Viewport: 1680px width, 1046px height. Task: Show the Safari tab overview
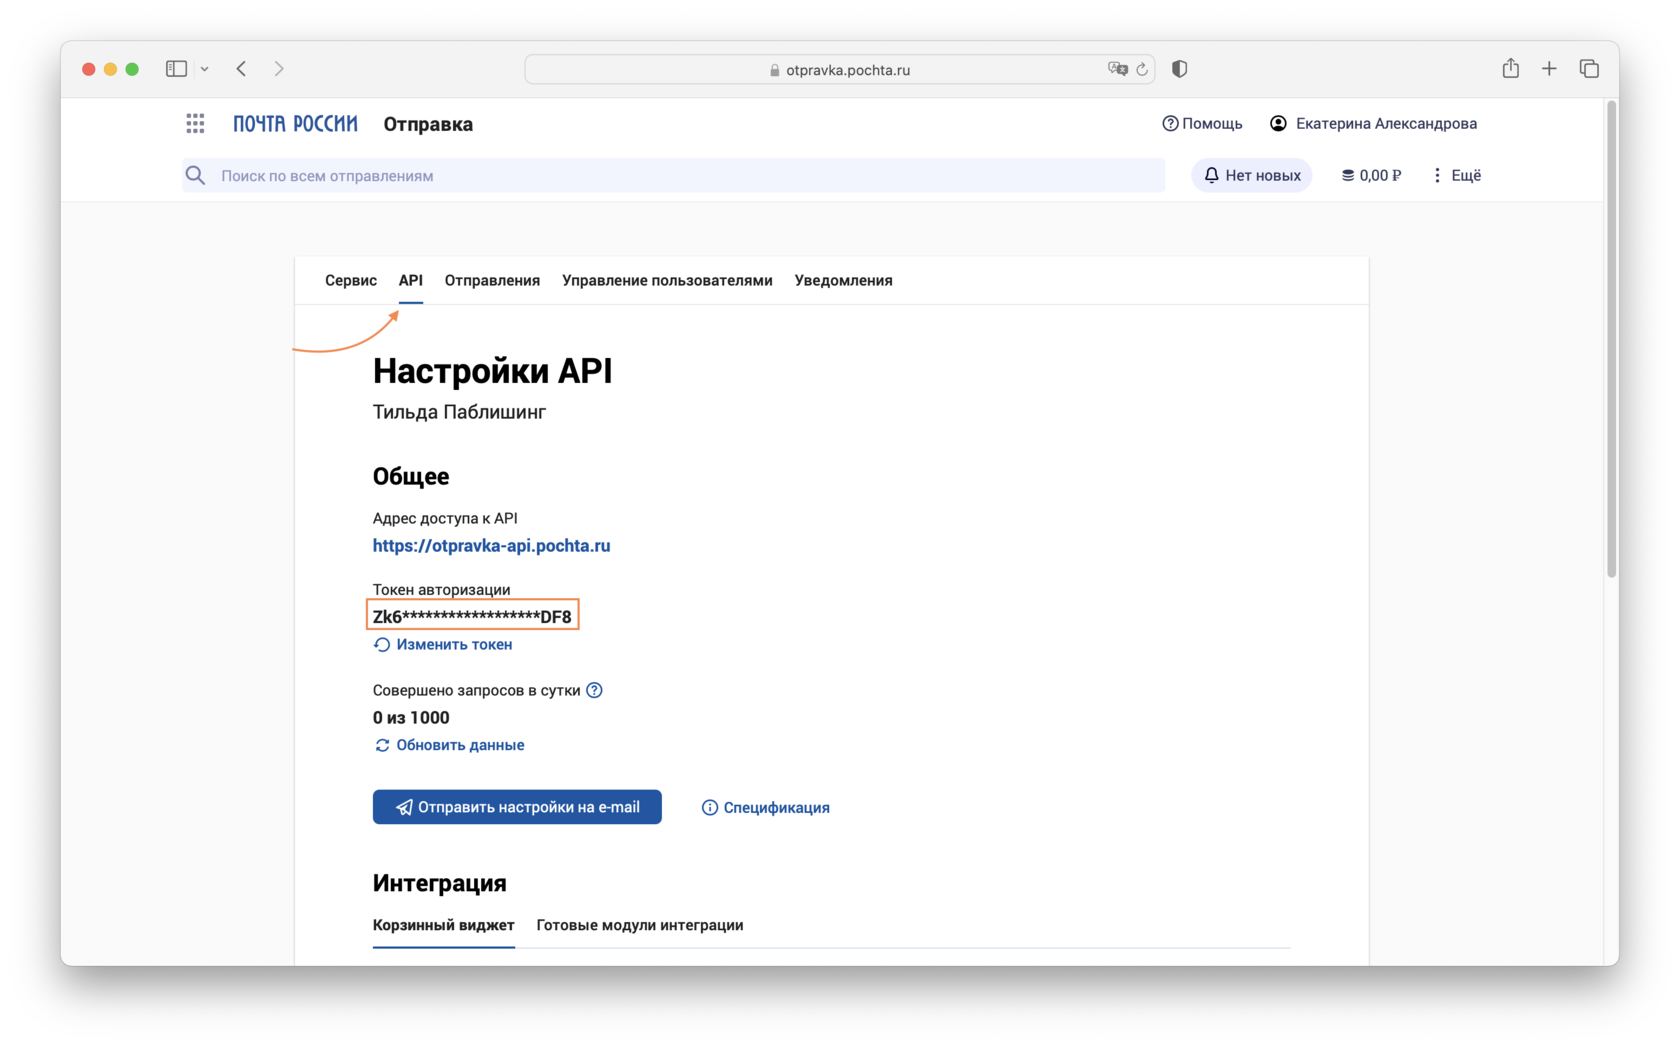click(1589, 68)
